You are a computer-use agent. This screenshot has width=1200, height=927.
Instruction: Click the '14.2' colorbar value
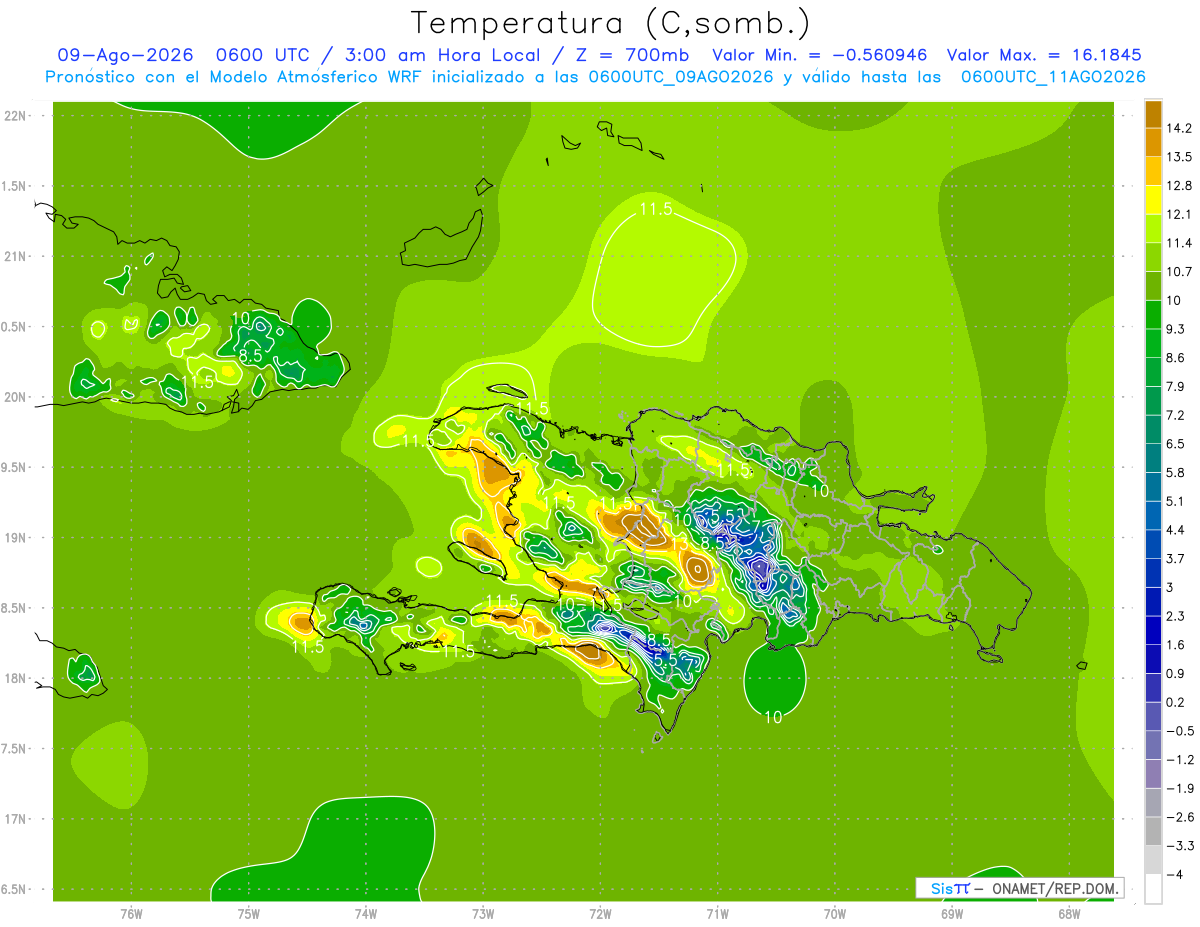coord(1179,128)
